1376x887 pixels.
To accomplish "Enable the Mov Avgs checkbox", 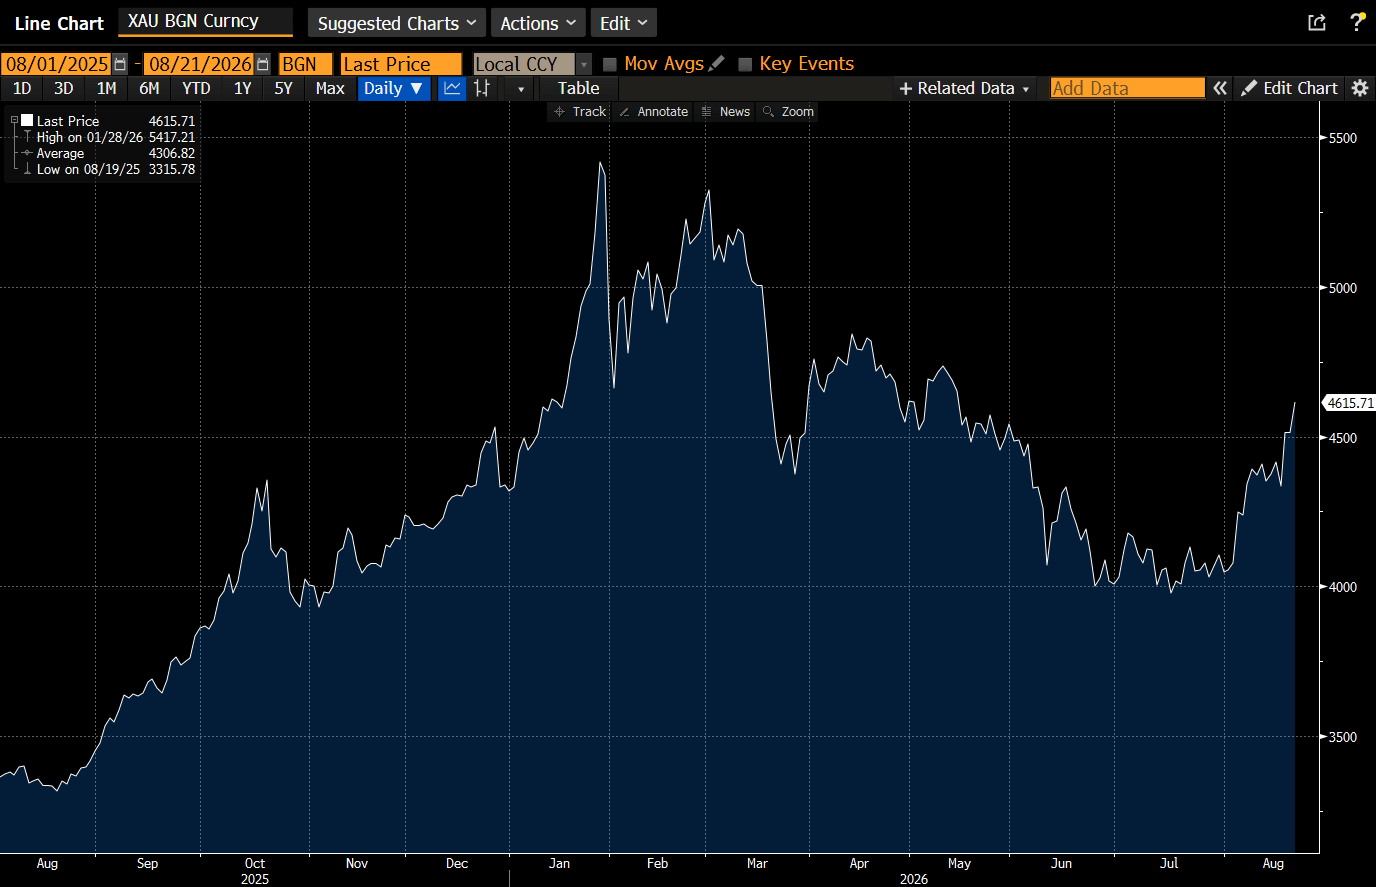I will pos(610,64).
